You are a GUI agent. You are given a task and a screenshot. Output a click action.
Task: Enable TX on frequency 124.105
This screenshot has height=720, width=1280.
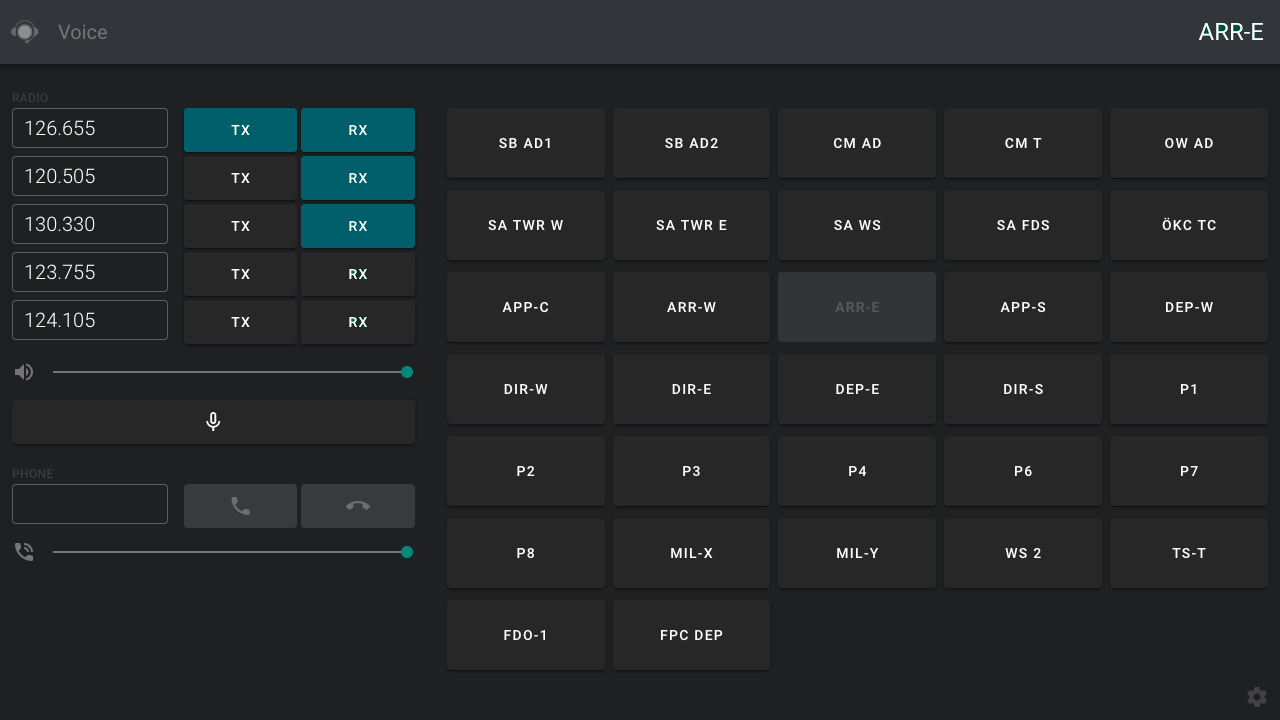[240, 322]
